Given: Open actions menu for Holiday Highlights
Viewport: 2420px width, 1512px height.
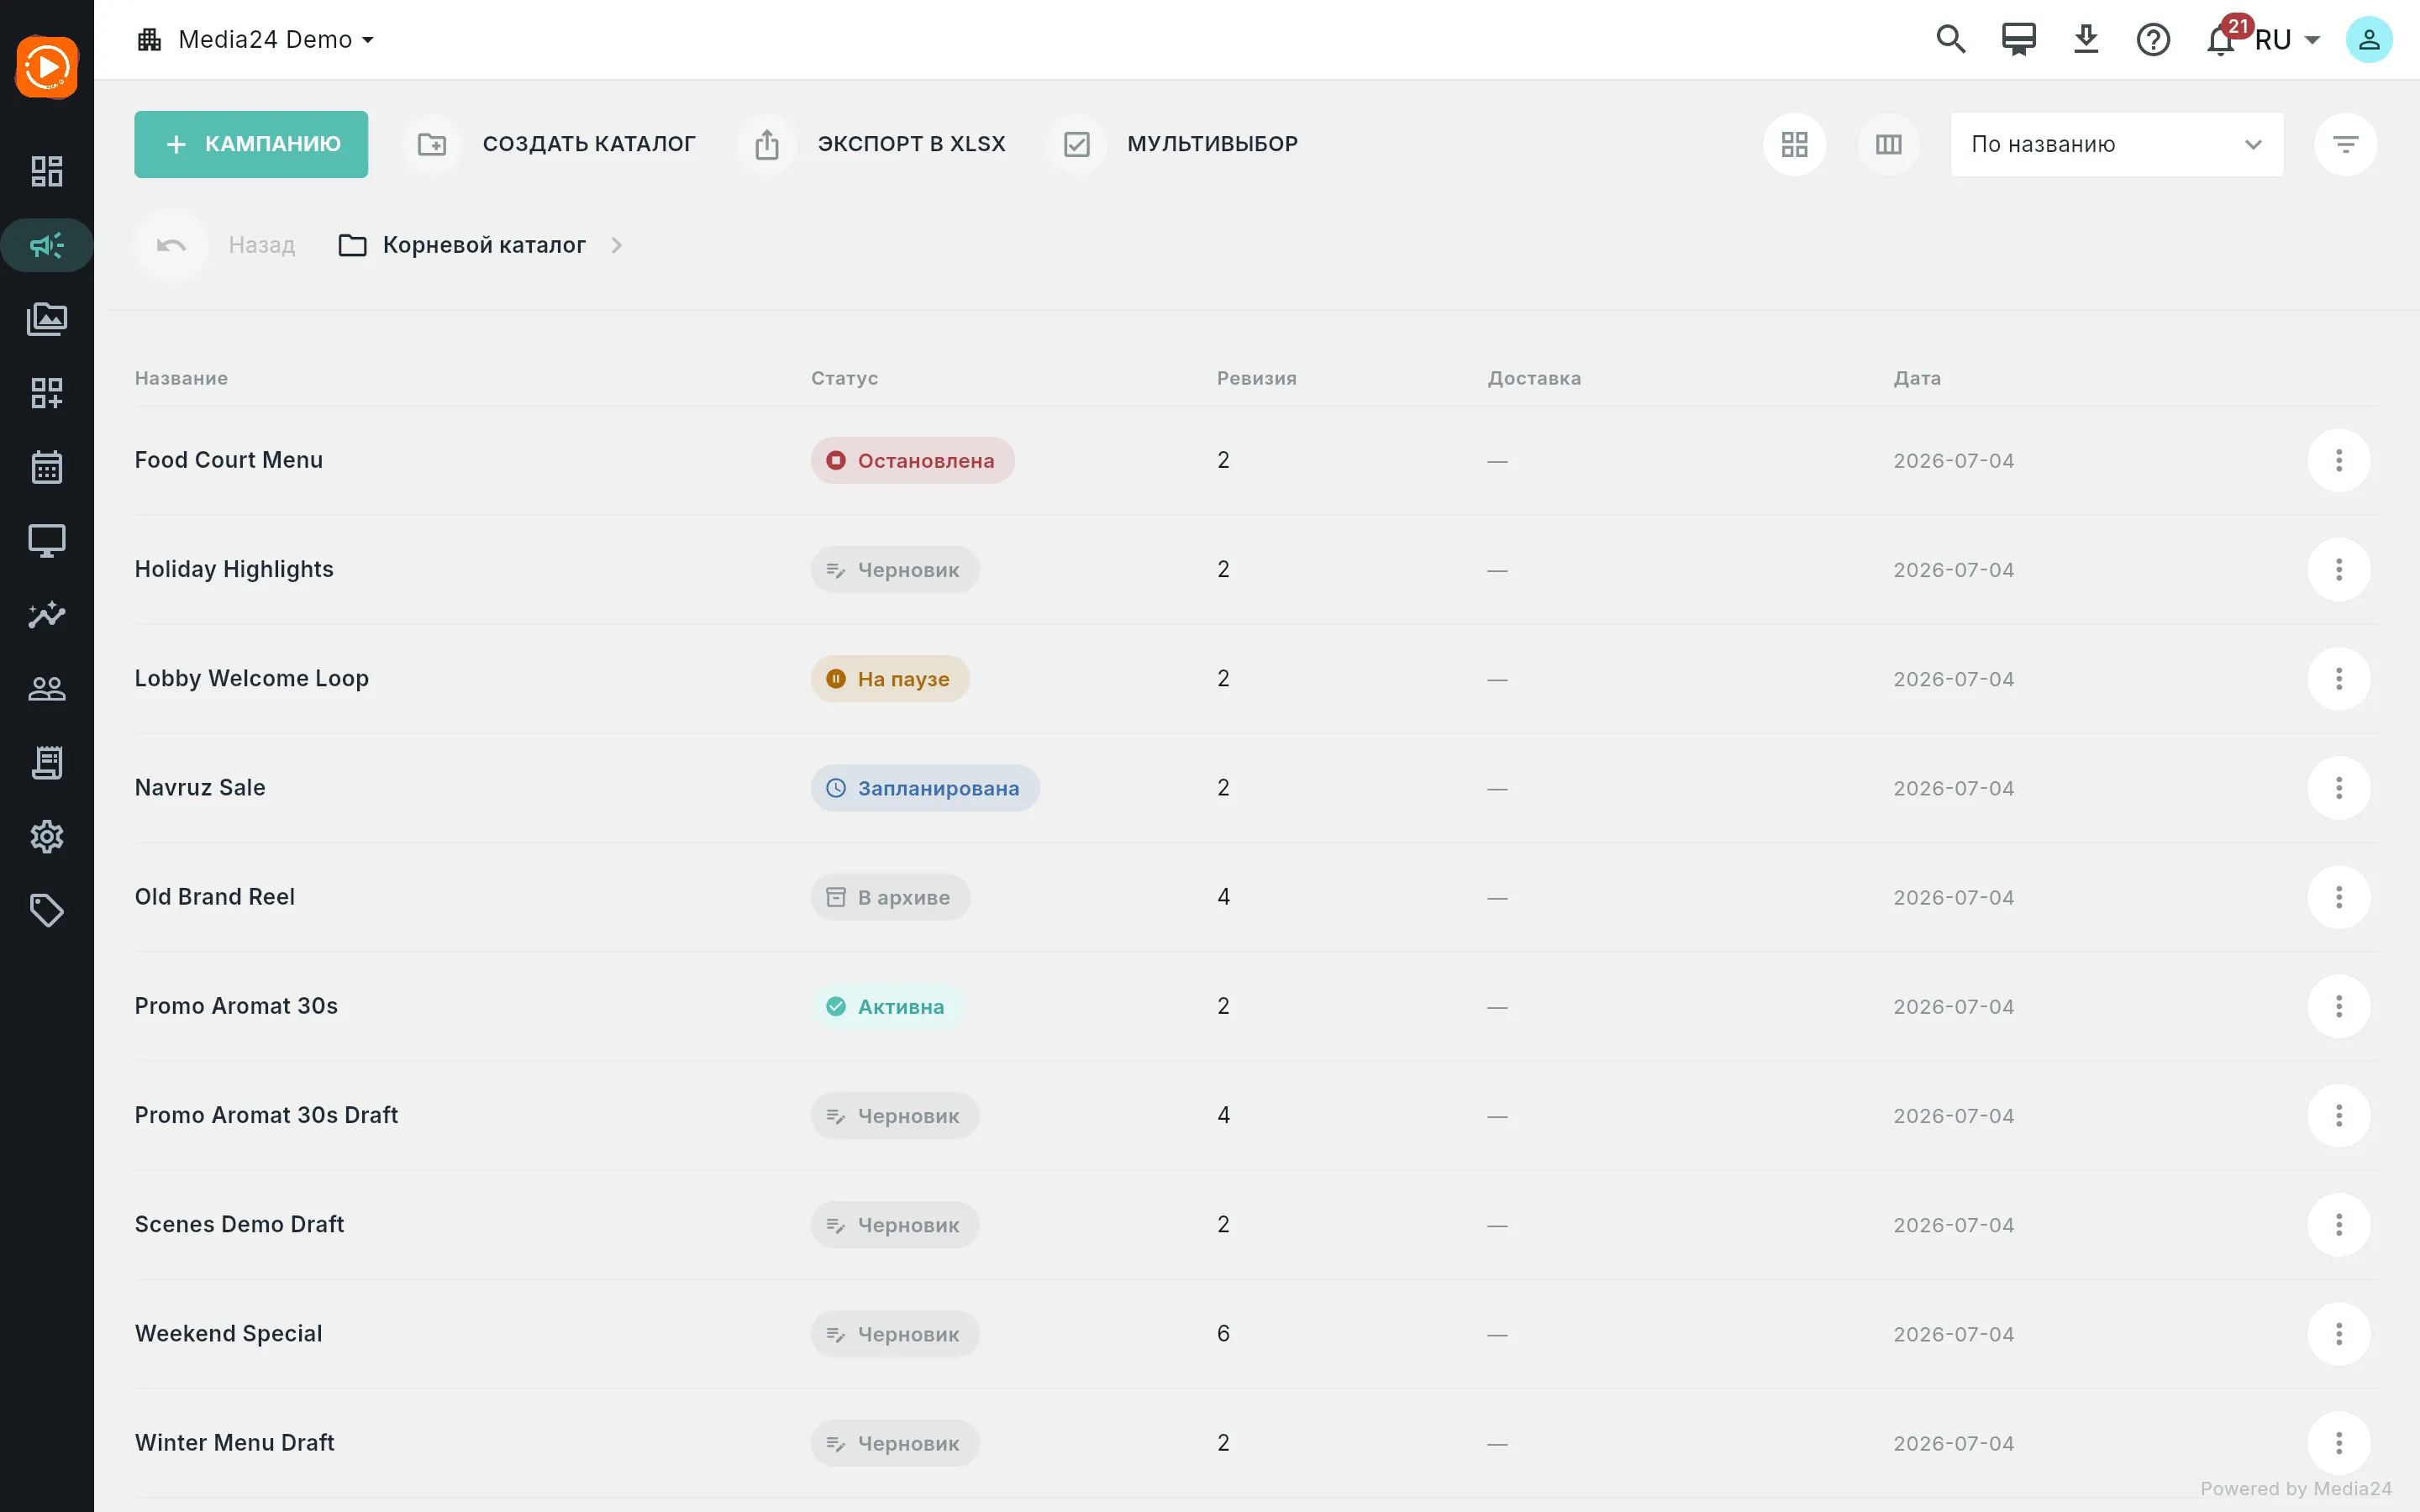Looking at the screenshot, I should pyautogui.click(x=2339, y=570).
